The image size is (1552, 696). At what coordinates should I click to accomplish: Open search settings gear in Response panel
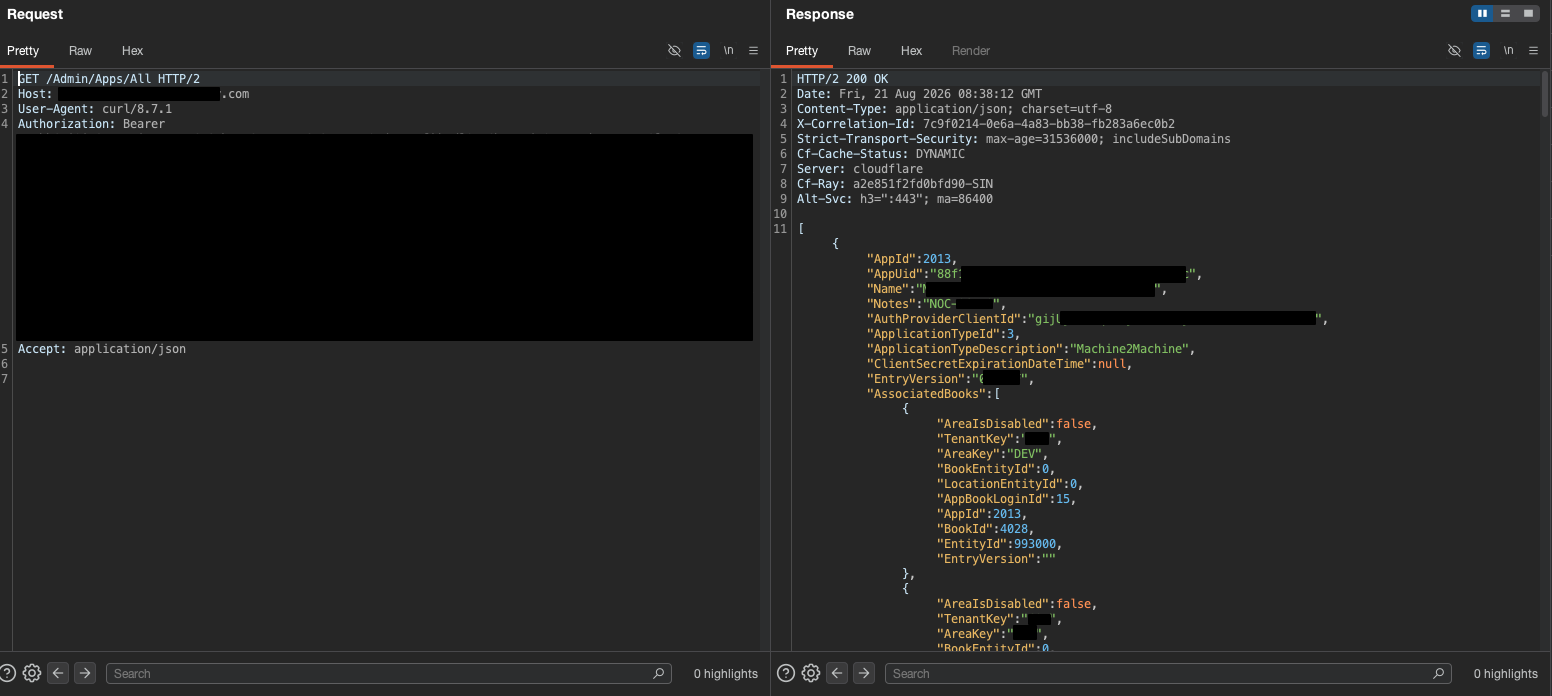[811, 673]
